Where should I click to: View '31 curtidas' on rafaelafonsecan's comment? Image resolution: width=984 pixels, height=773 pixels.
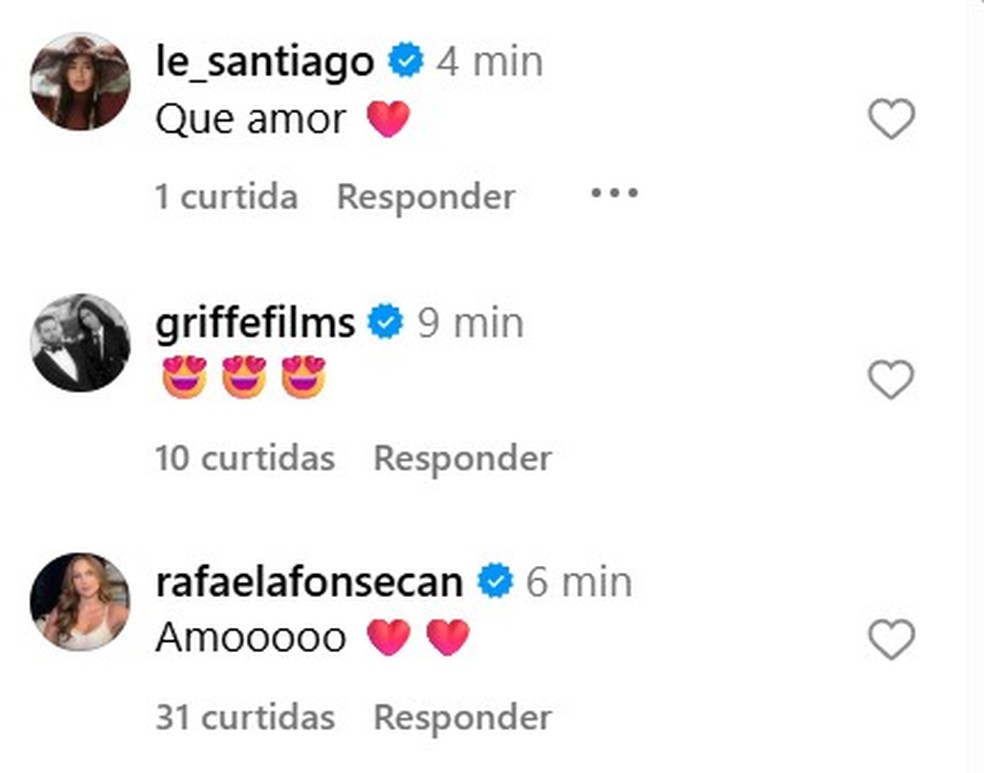pos(246,717)
